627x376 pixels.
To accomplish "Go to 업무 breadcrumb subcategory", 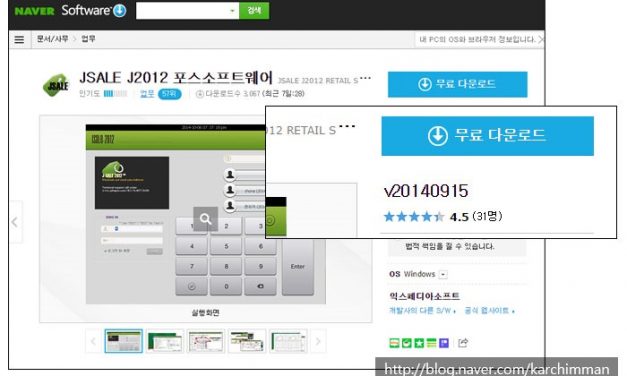I will click(x=88, y=39).
